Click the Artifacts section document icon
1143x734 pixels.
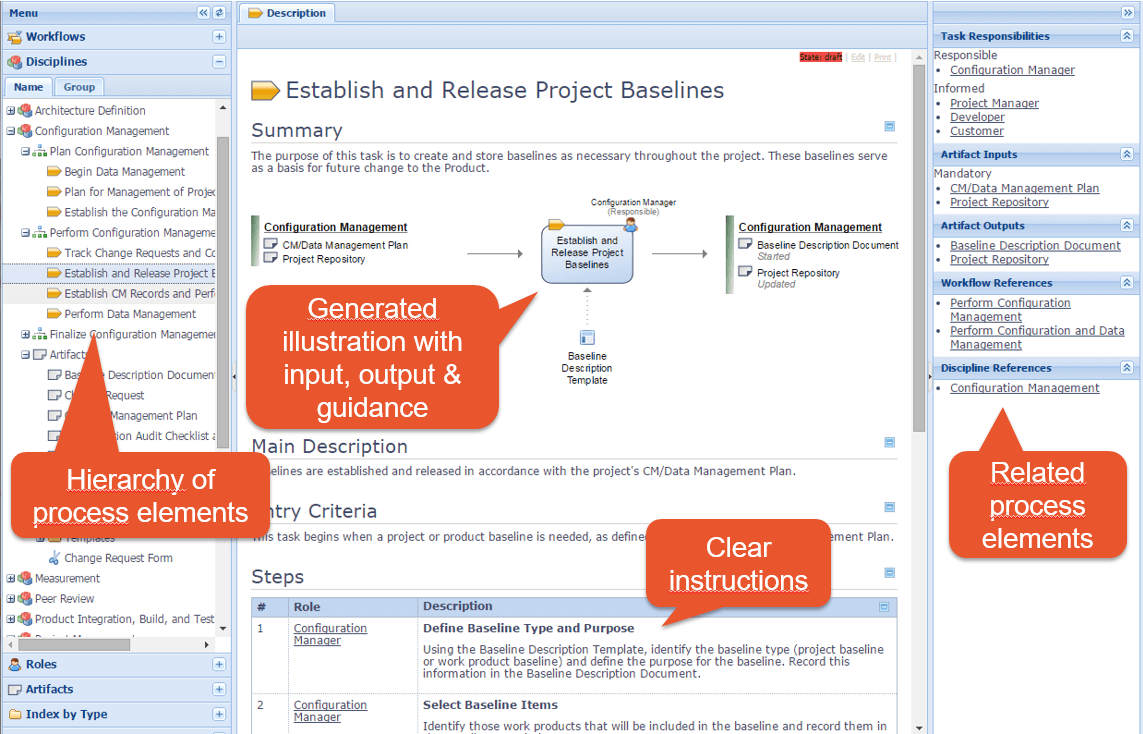14,690
